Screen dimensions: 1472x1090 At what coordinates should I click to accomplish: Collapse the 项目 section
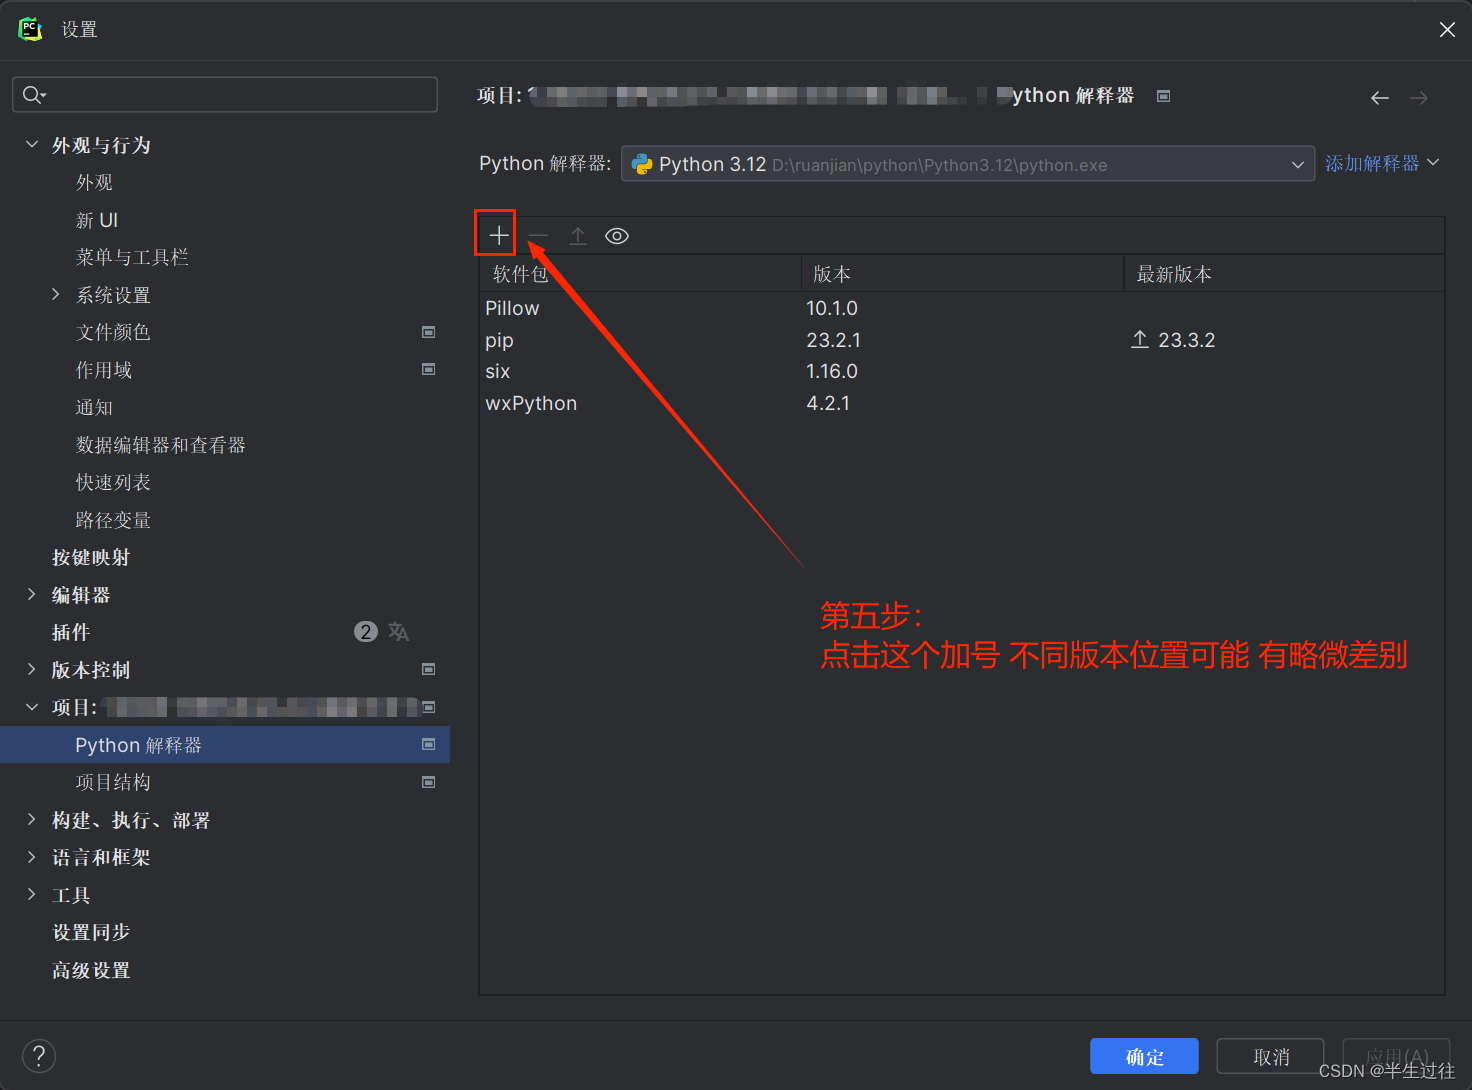(x=32, y=707)
